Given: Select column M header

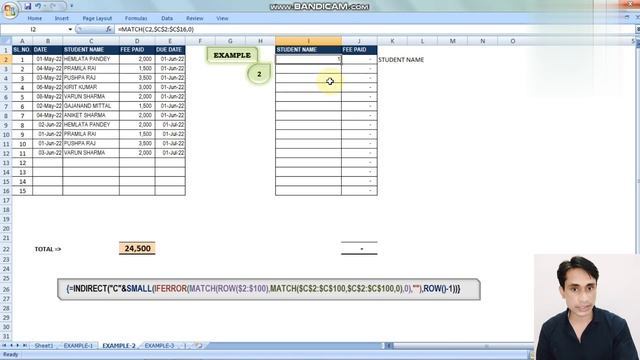Looking at the screenshot, I should click(x=452, y=41).
